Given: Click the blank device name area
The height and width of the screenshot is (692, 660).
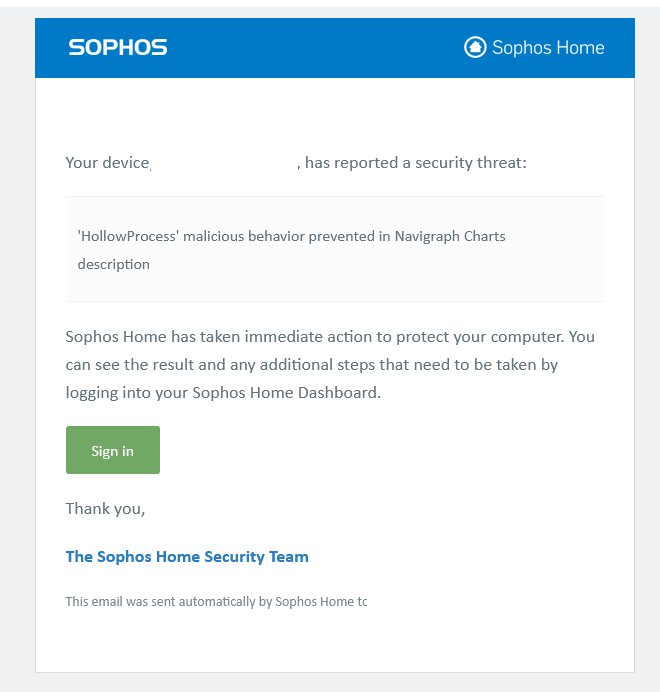Looking at the screenshot, I should click(x=224, y=163).
